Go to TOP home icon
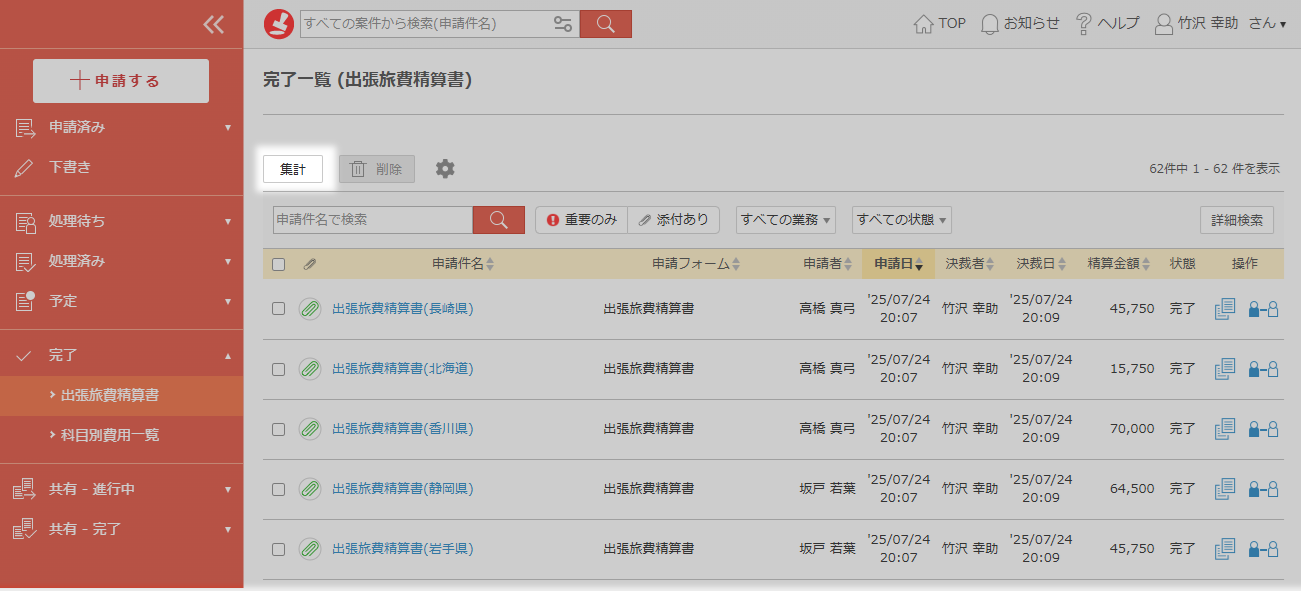1301x591 pixels. point(940,24)
